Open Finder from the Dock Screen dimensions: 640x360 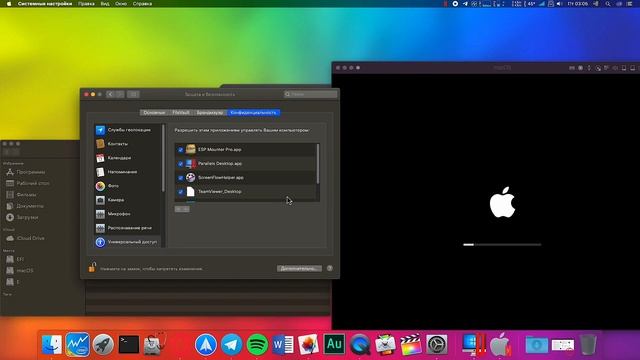tap(52, 344)
